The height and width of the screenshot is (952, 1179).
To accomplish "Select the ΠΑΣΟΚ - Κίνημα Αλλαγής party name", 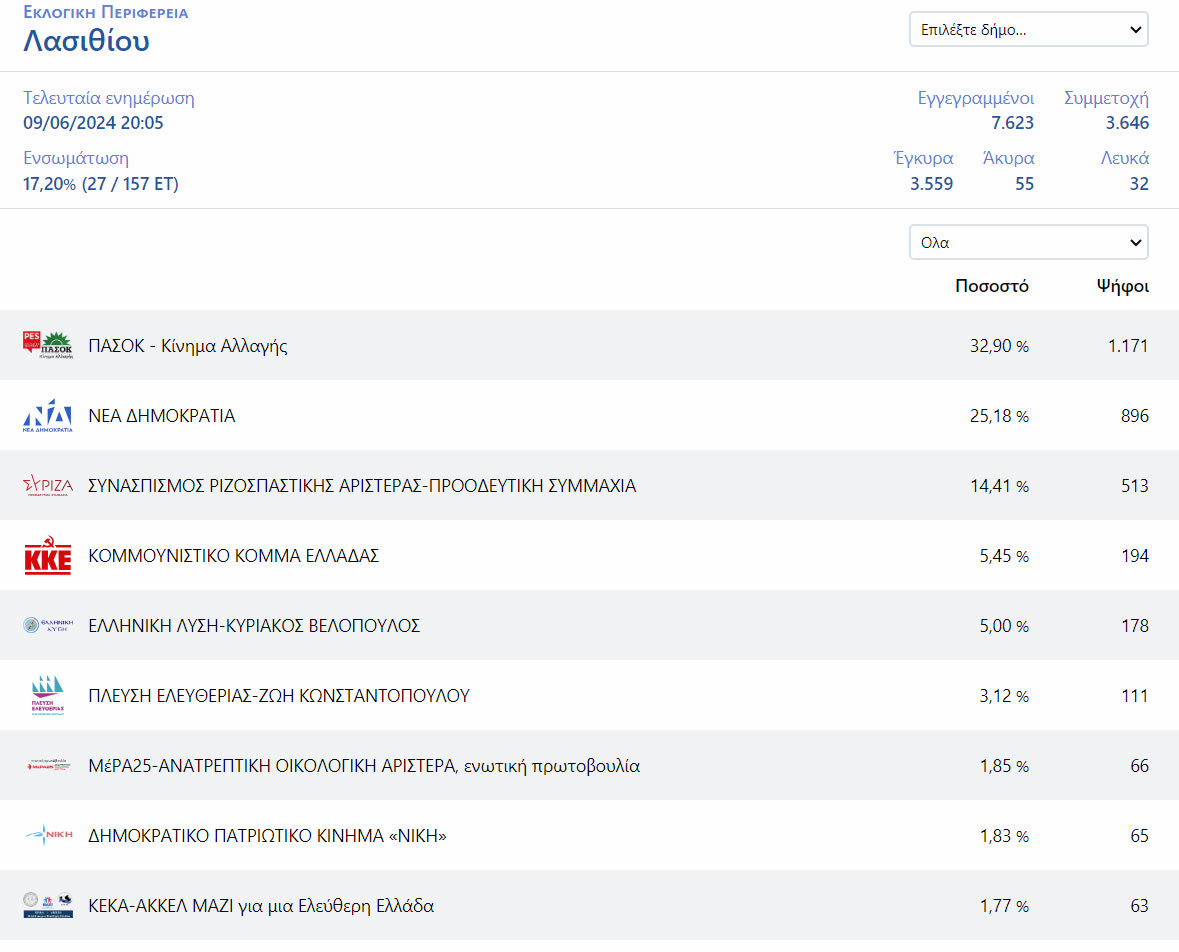I will (x=188, y=346).
